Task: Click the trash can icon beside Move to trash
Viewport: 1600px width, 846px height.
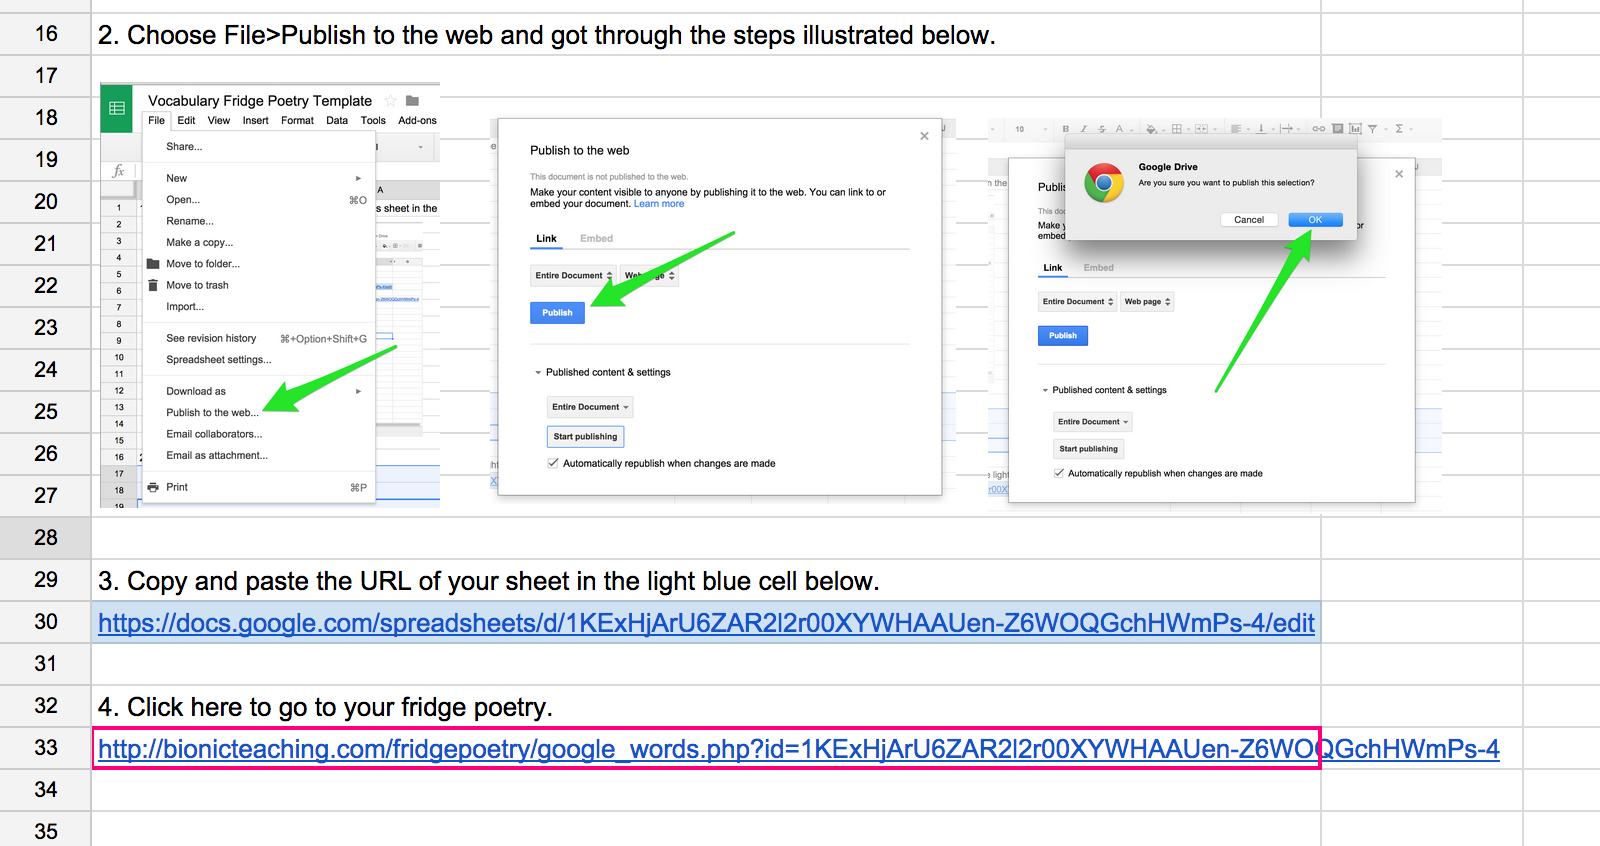Action: 153,285
